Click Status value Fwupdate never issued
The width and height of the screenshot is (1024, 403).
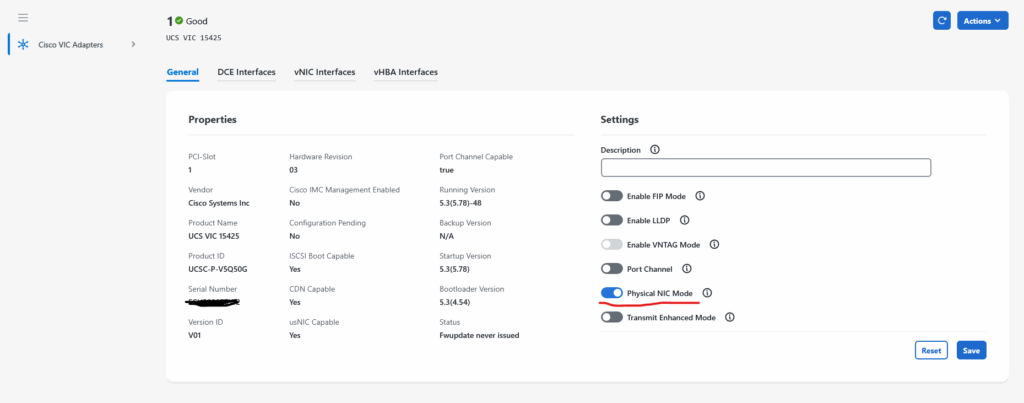(479, 335)
